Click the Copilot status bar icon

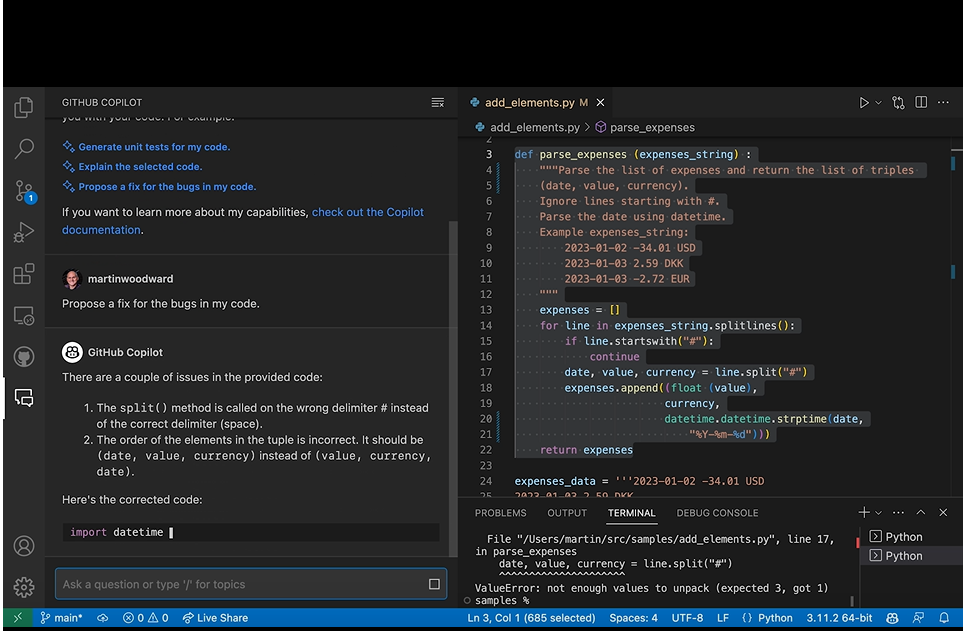coord(892,617)
